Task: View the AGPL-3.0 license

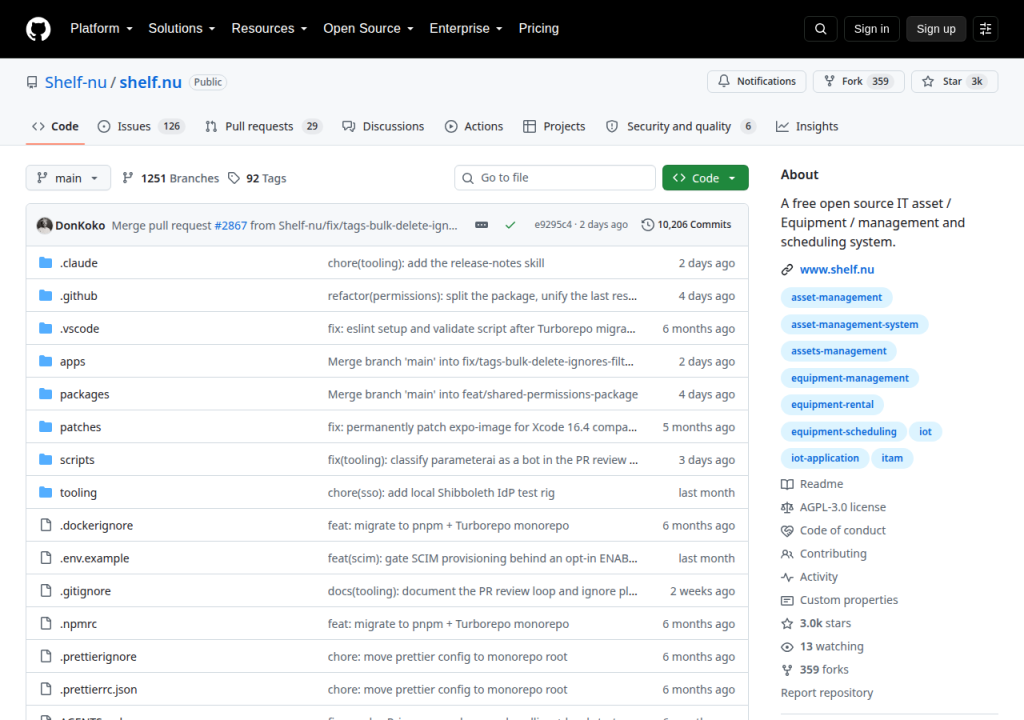Action: tap(833, 507)
